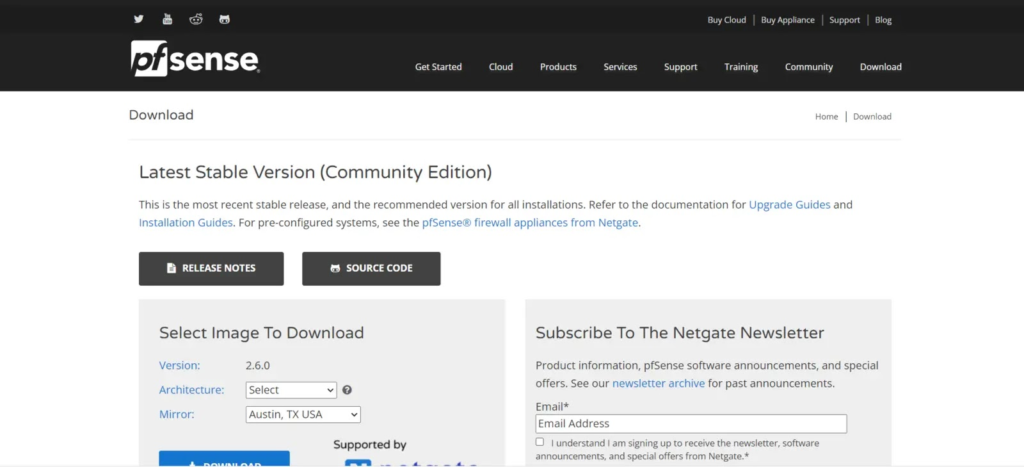The image size is (1024, 467).
Task: Select the Training navigation item
Action: 741,67
